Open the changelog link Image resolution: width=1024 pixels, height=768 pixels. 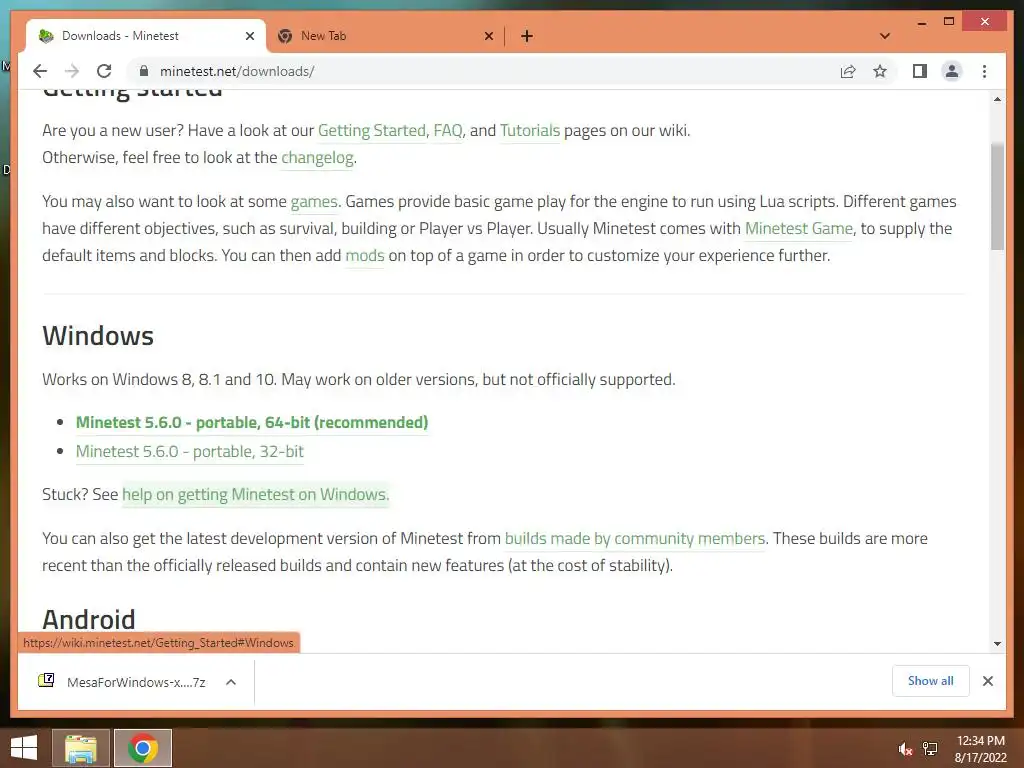[x=317, y=157]
